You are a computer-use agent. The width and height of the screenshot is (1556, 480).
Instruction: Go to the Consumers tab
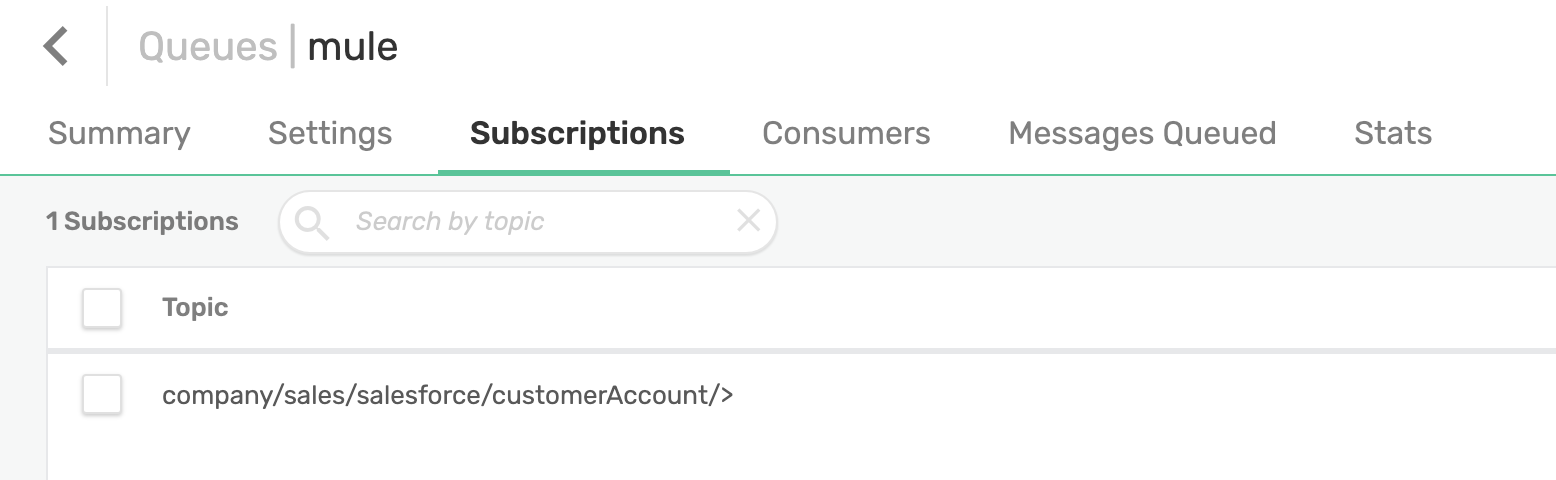tap(846, 134)
